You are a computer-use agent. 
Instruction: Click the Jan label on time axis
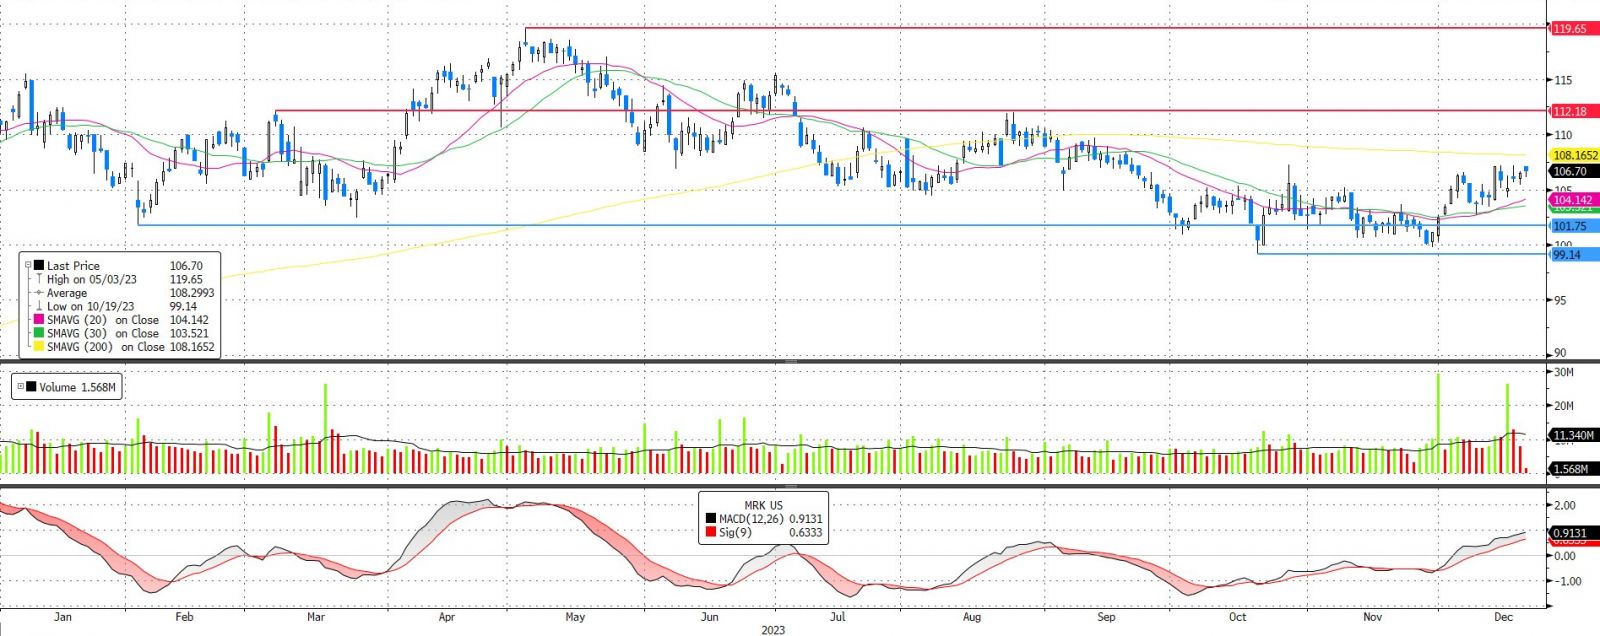click(x=63, y=617)
